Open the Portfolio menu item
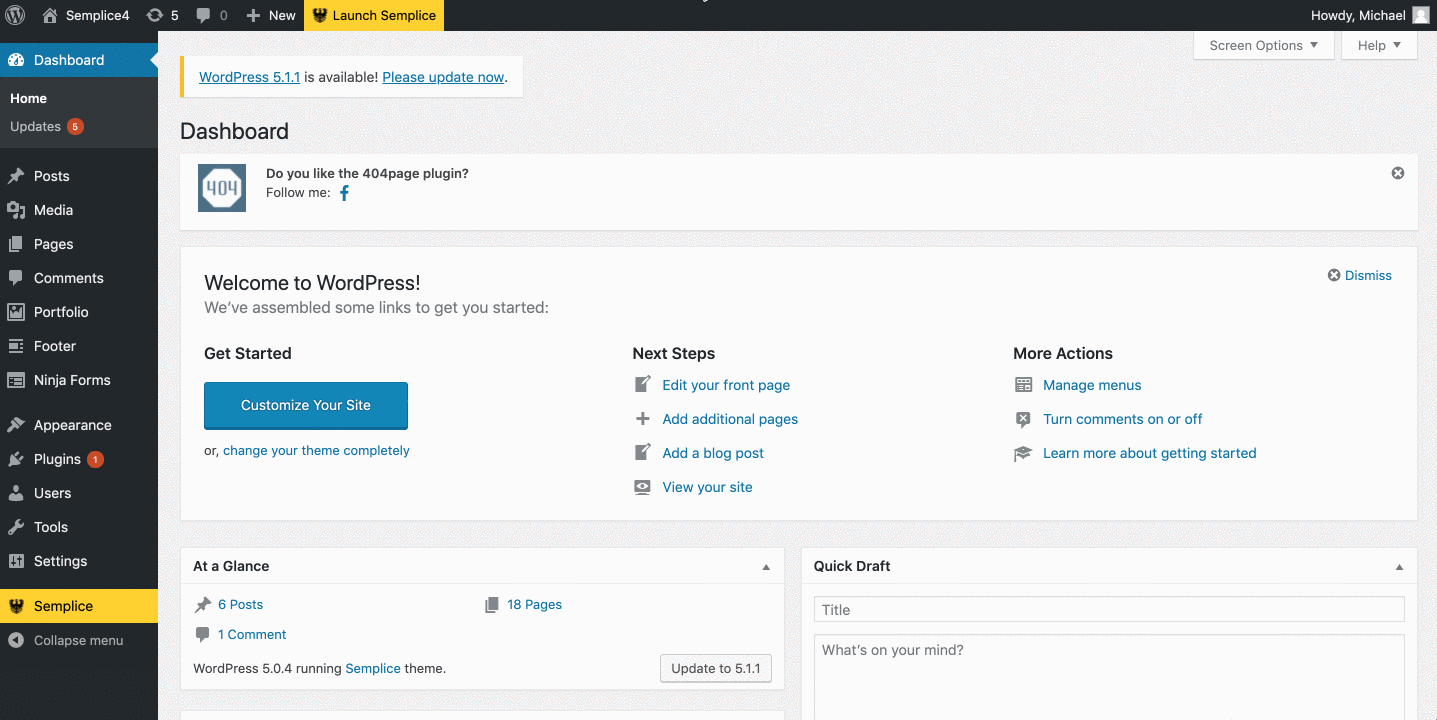1437x720 pixels. click(x=61, y=312)
